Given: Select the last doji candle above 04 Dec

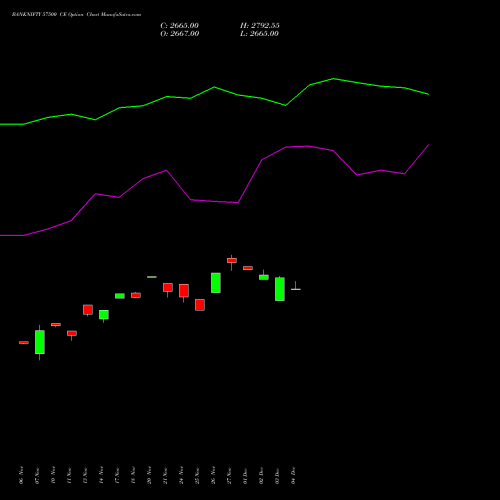Looking at the screenshot, I should 296,289.
